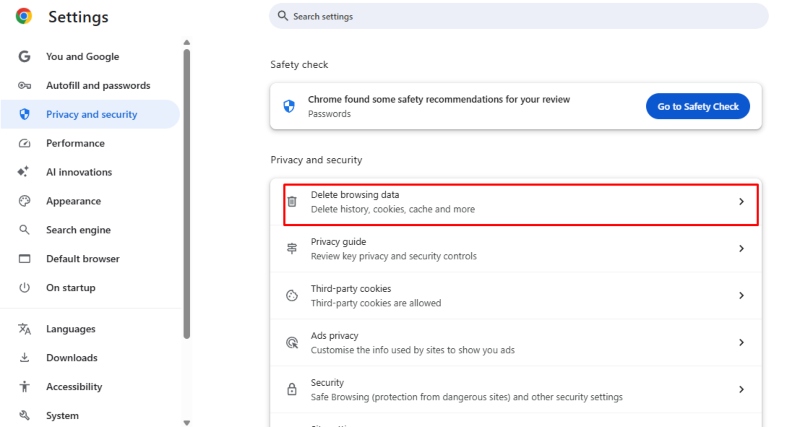Click the window icon for Default browser
This screenshot has width=800, height=427.
tap(24, 259)
